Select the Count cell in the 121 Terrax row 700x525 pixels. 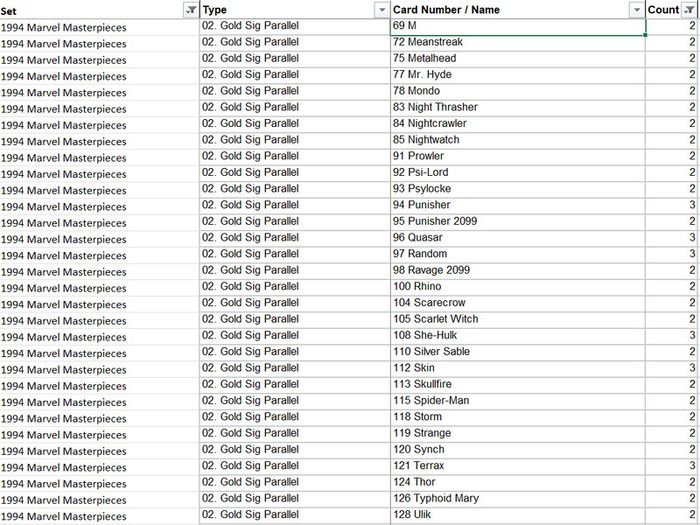click(672, 466)
